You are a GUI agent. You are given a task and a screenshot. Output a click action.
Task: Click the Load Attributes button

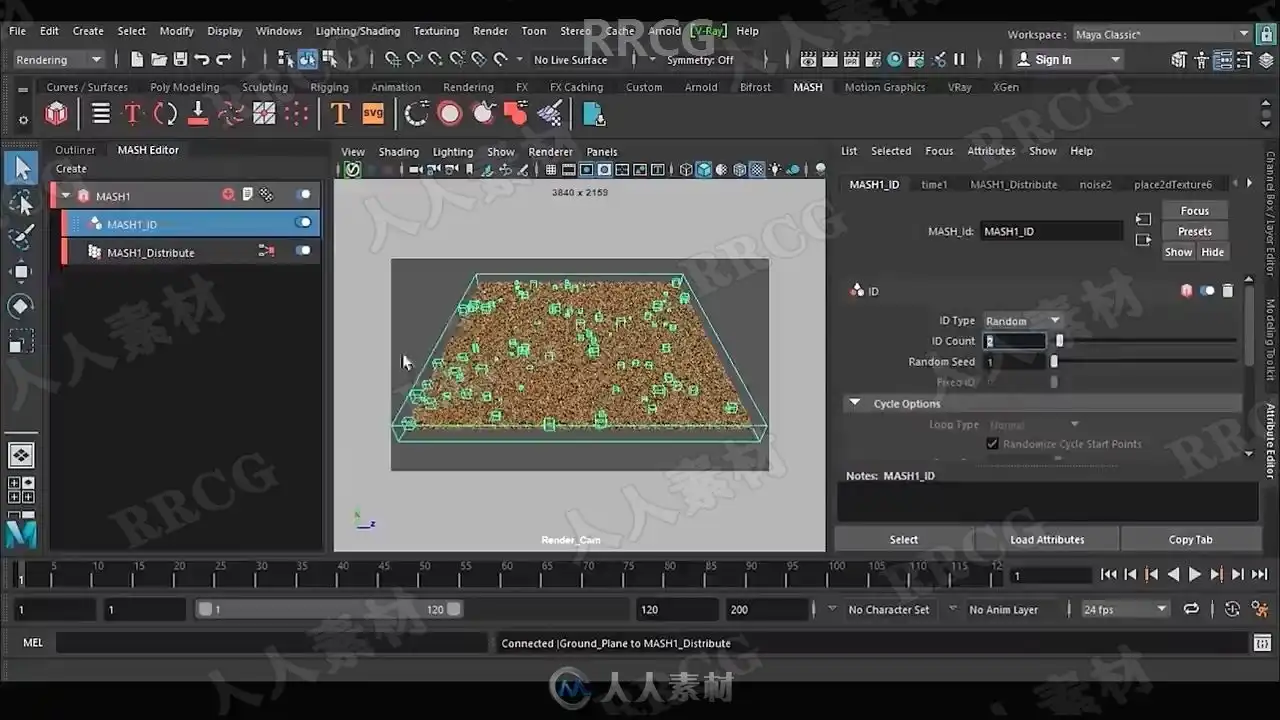tap(1047, 540)
